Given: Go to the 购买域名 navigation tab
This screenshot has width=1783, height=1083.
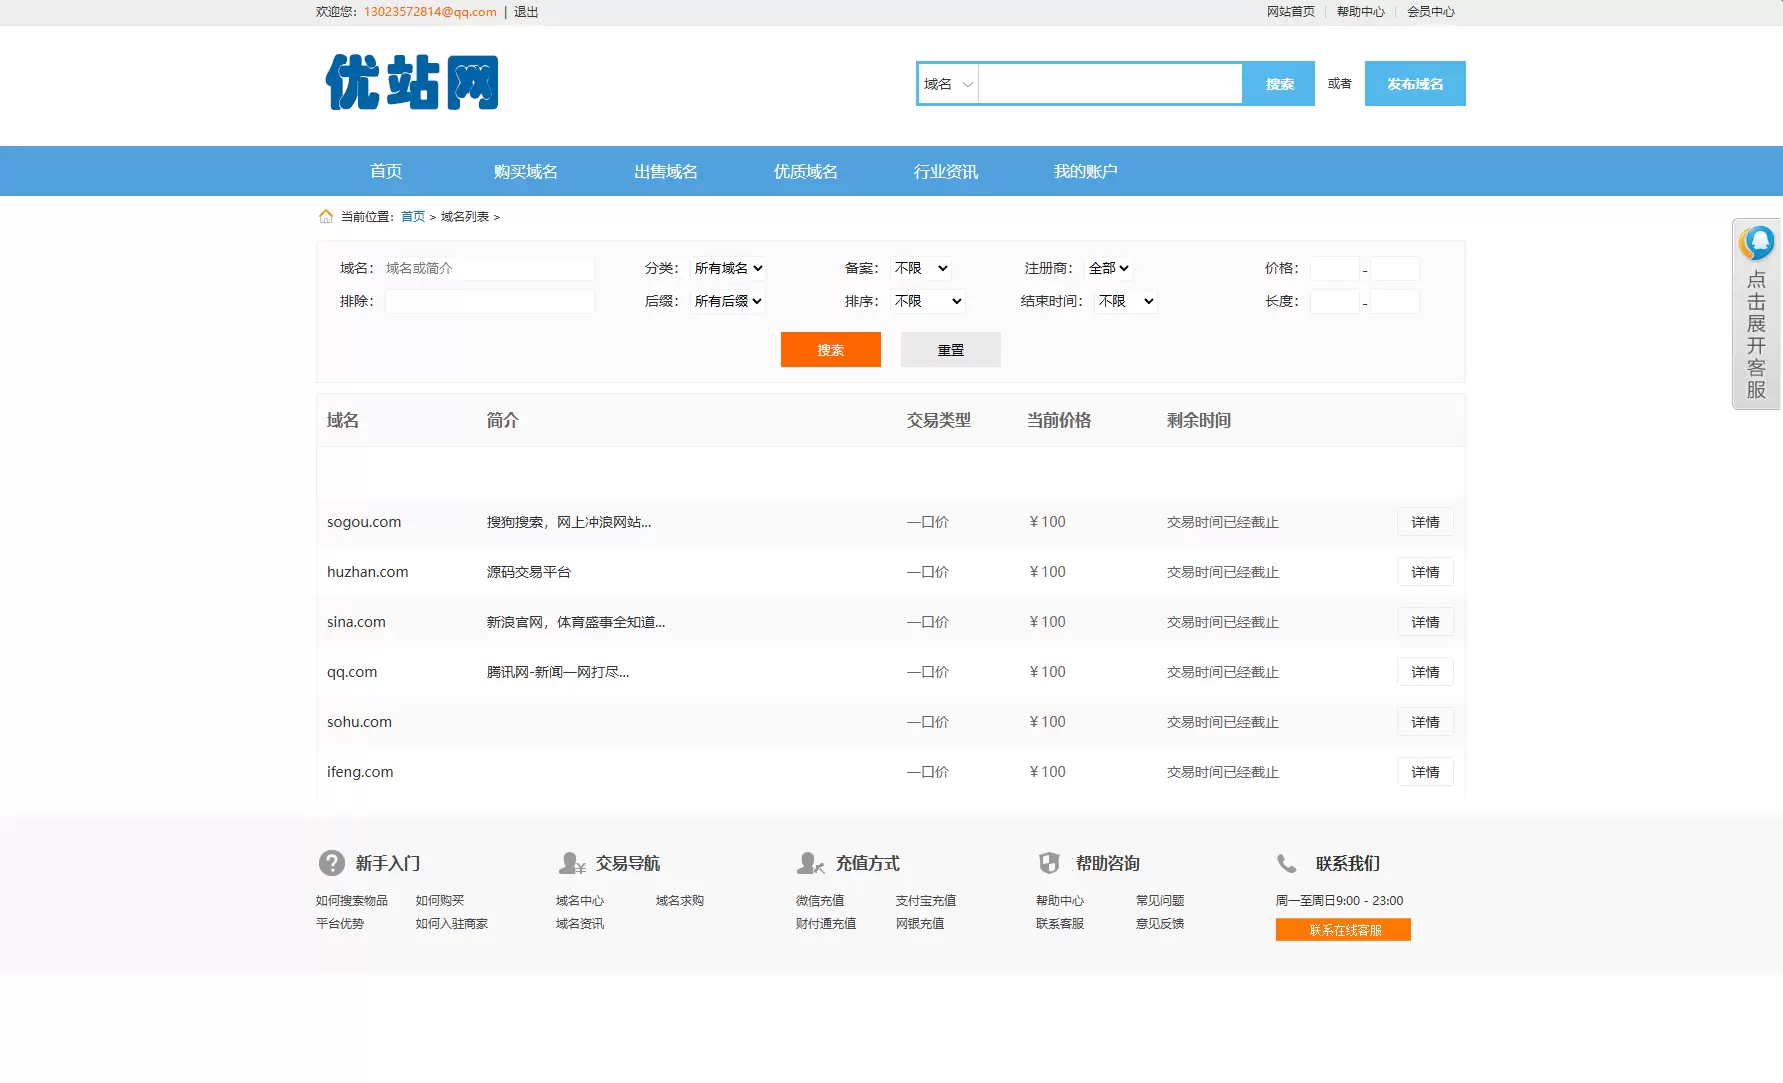Looking at the screenshot, I should (525, 171).
